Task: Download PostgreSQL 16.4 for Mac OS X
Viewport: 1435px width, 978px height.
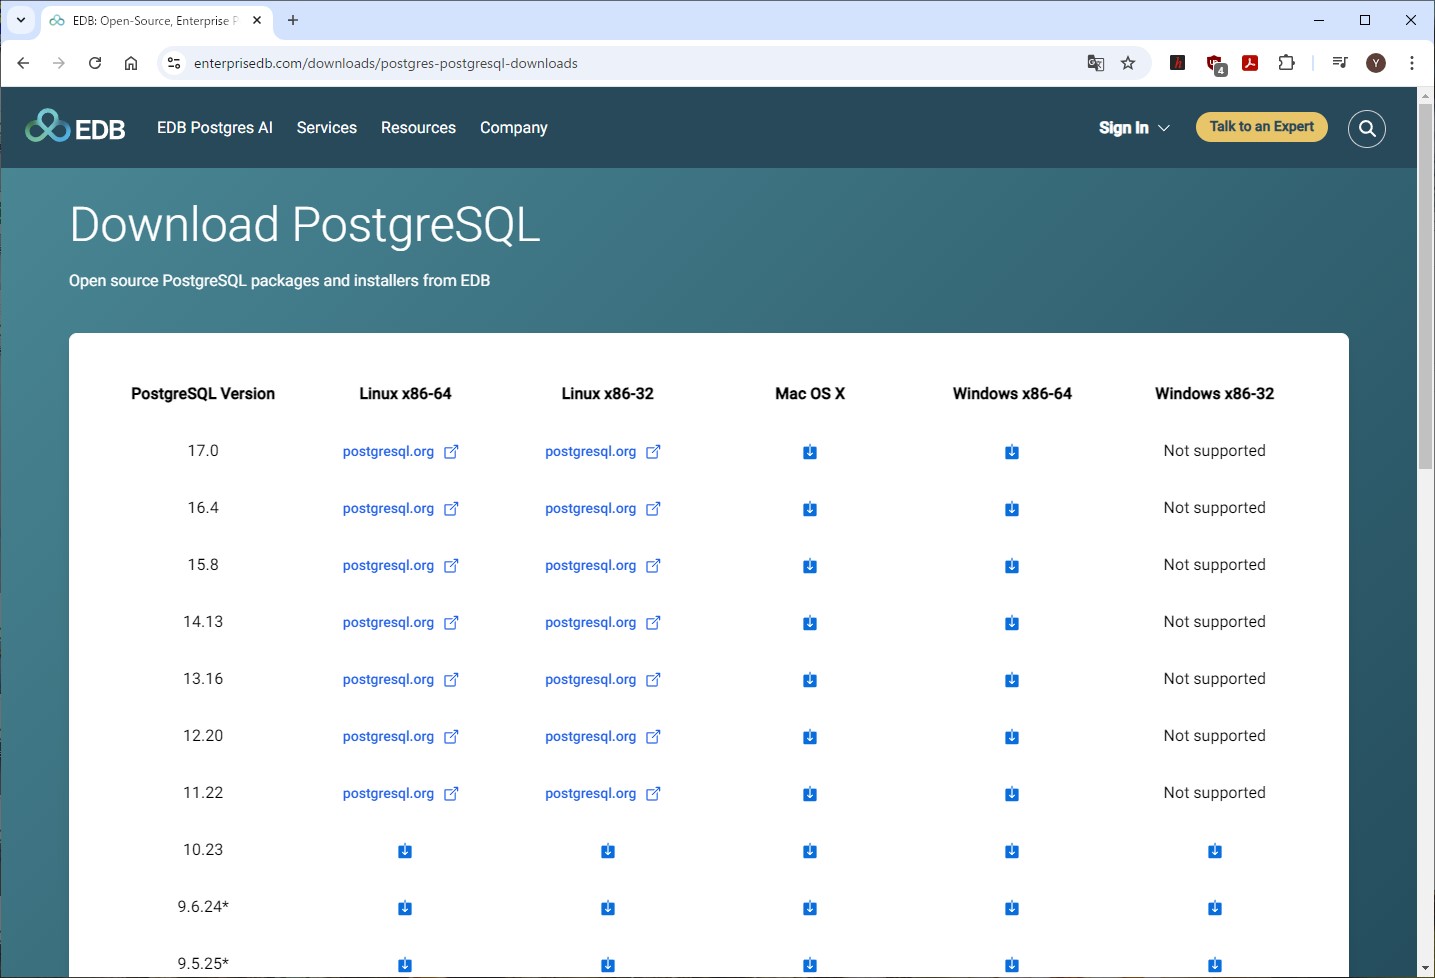Action: [810, 509]
